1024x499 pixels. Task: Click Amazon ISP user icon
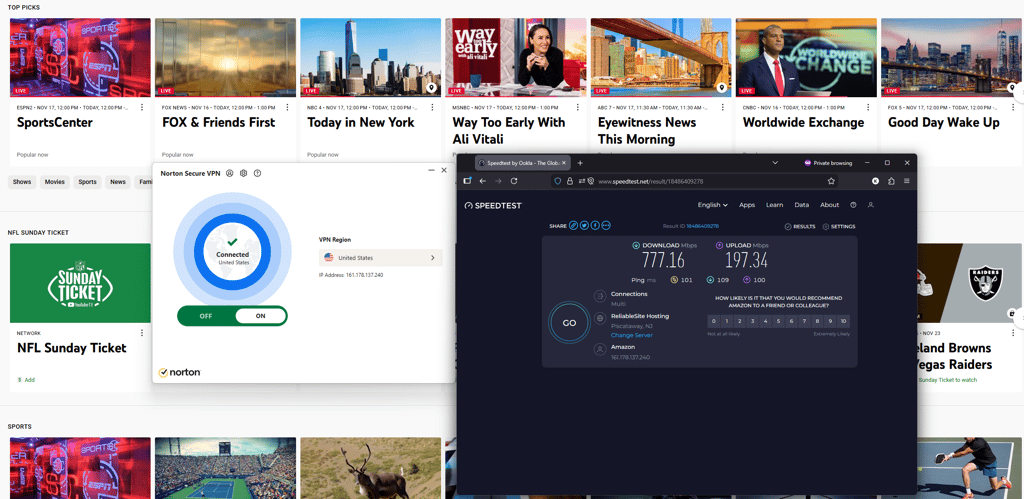600,349
